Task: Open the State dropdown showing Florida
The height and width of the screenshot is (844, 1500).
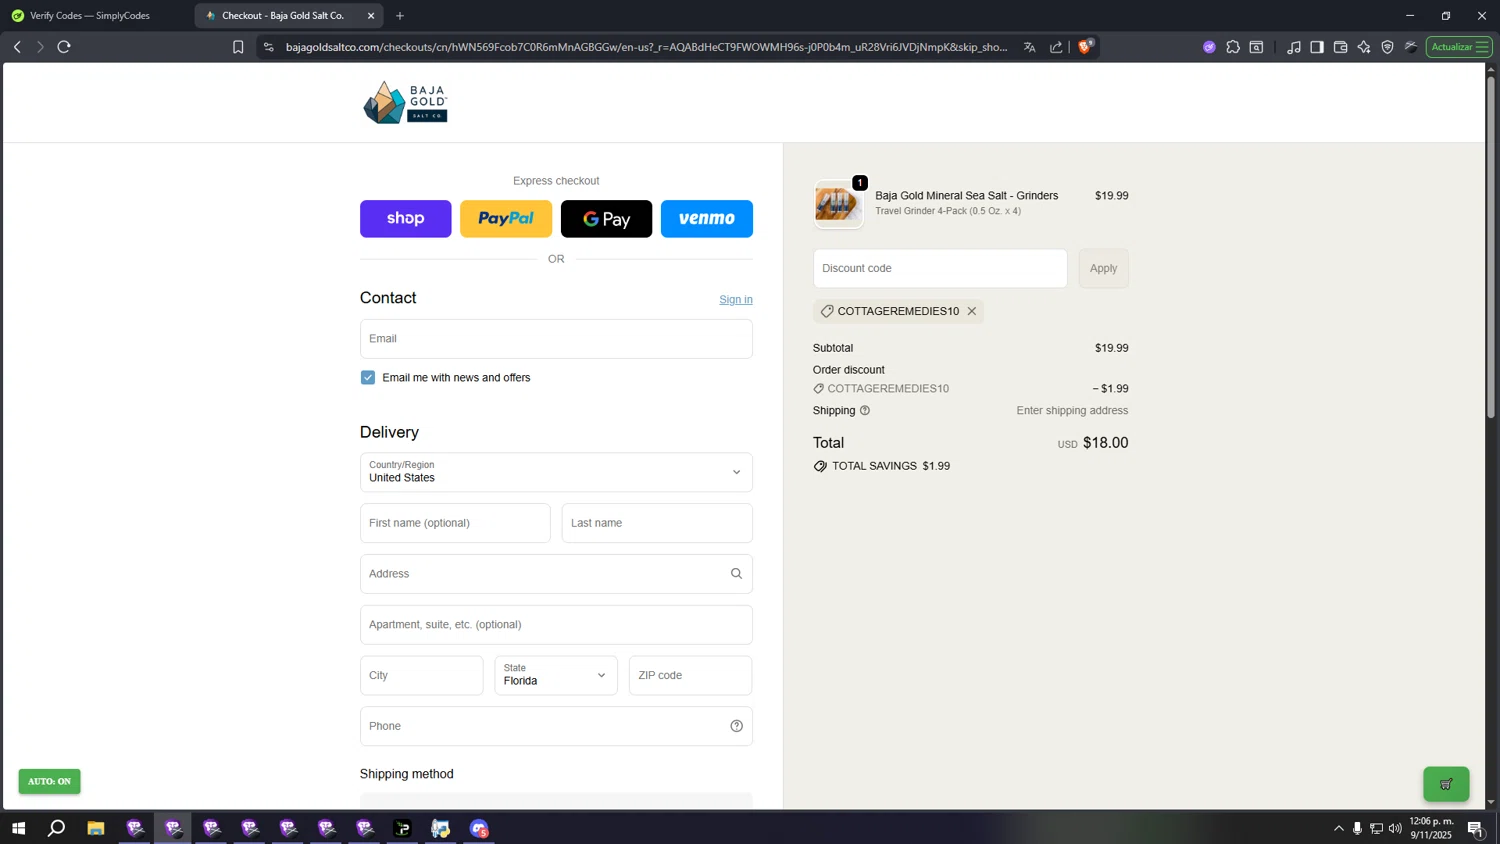Action: pos(556,676)
